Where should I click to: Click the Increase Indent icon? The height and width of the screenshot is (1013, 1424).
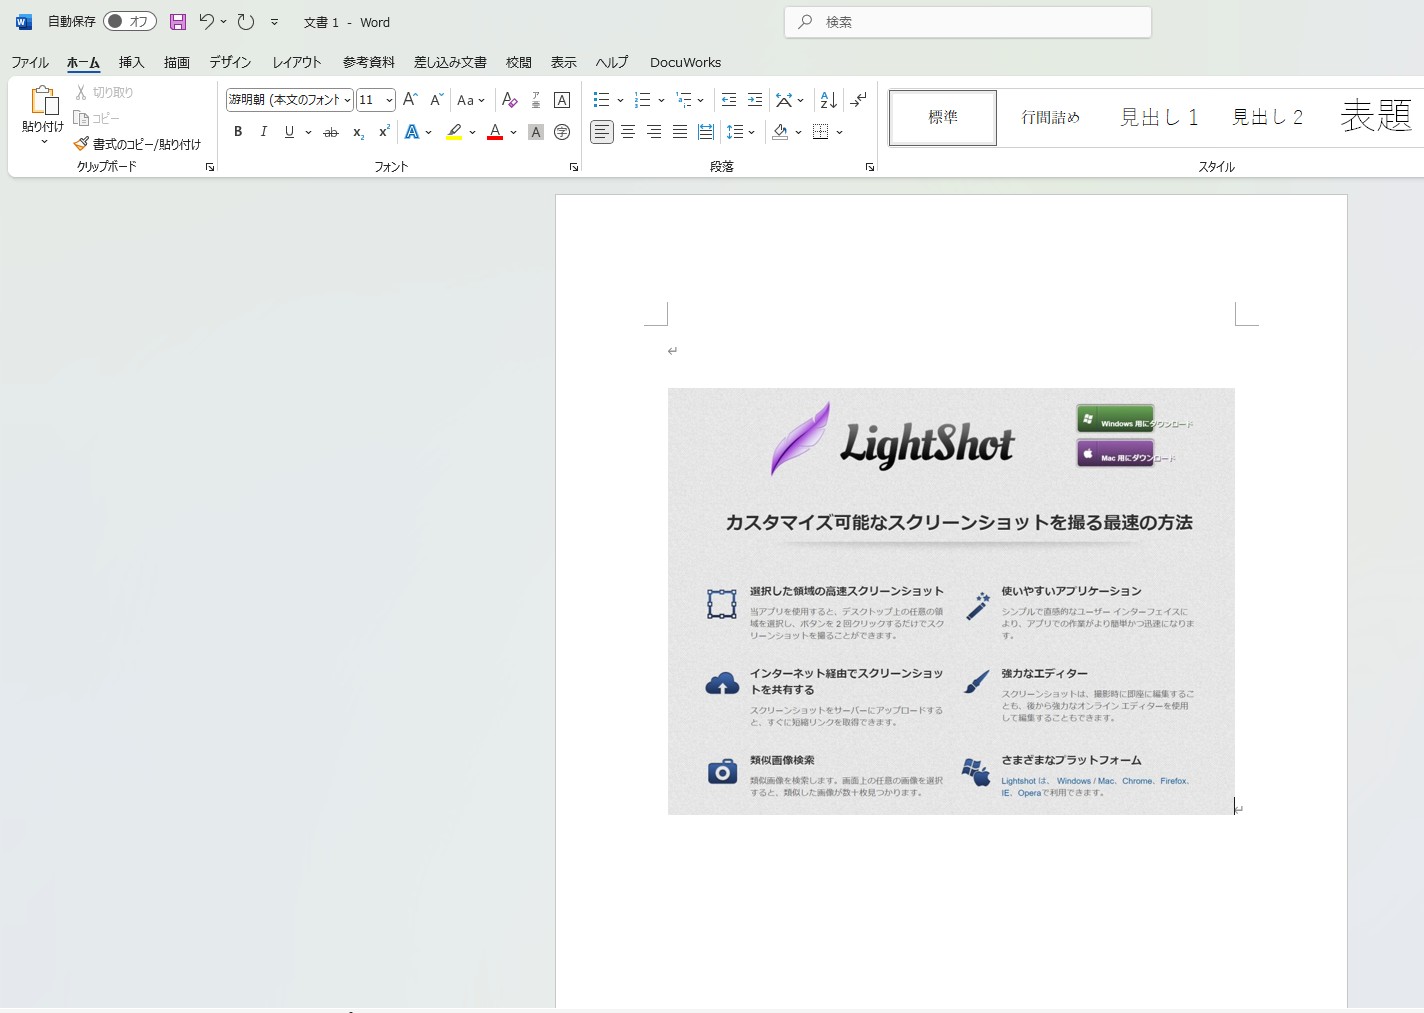click(755, 100)
